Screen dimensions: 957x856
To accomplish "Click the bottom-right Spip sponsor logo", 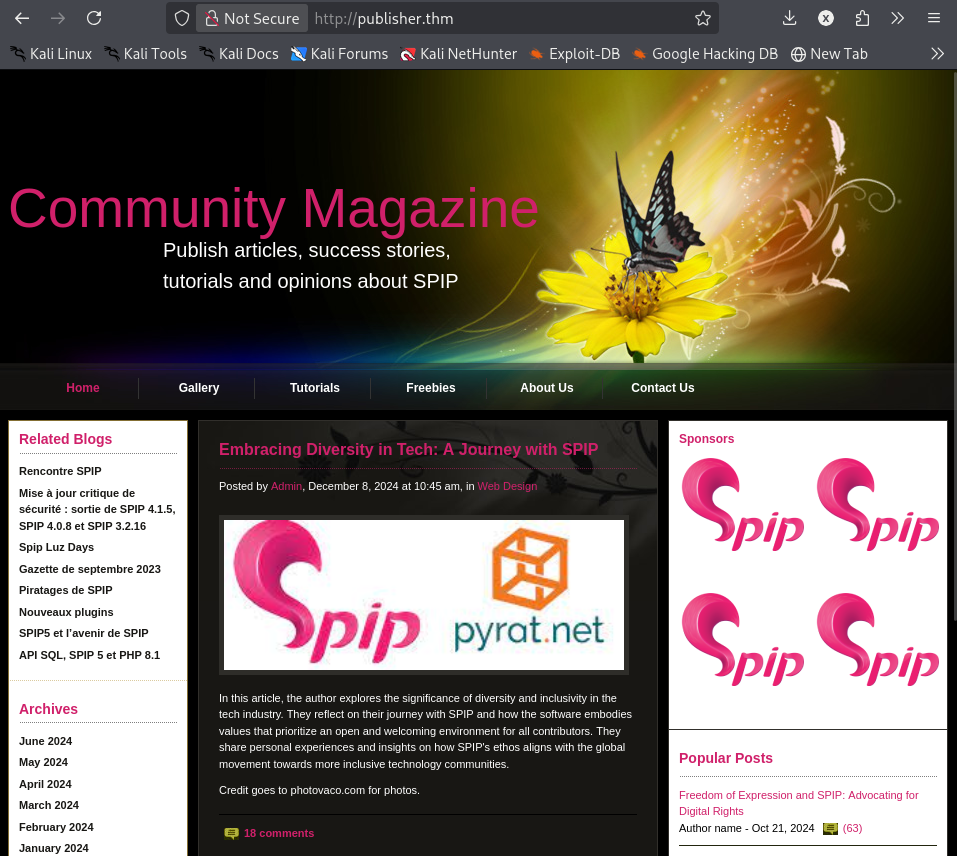I will click(x=878, y=639).
